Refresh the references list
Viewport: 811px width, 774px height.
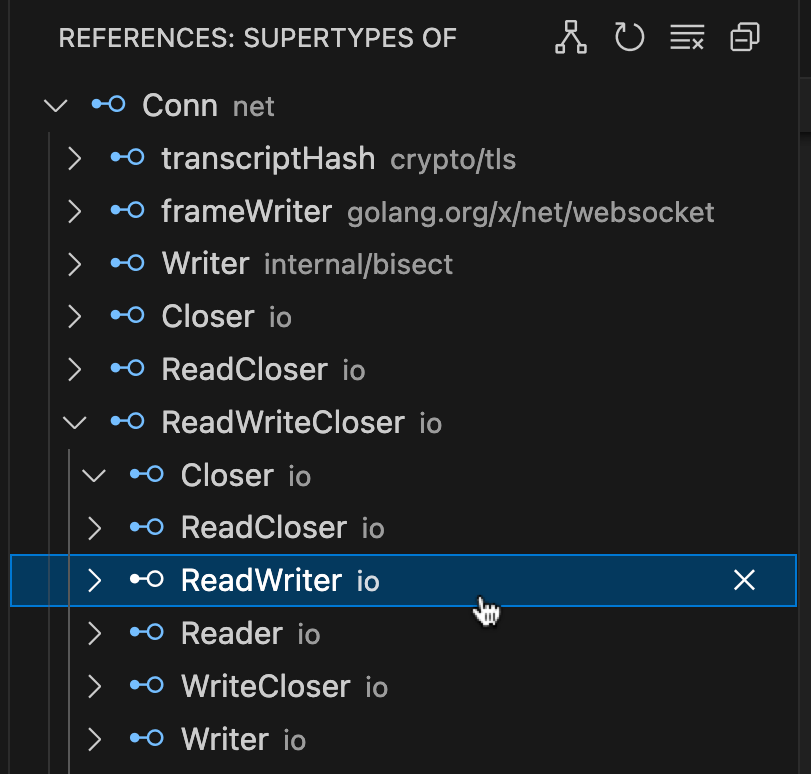point(629,36)
